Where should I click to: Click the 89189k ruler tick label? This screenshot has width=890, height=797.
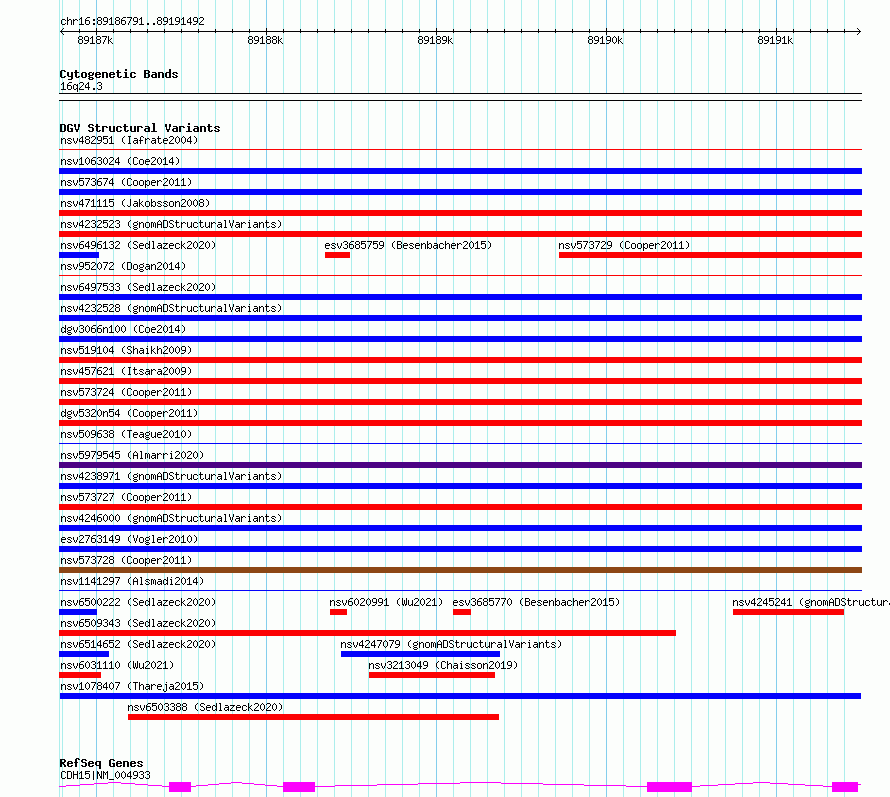pyautogui.click(x=435, y=40)
